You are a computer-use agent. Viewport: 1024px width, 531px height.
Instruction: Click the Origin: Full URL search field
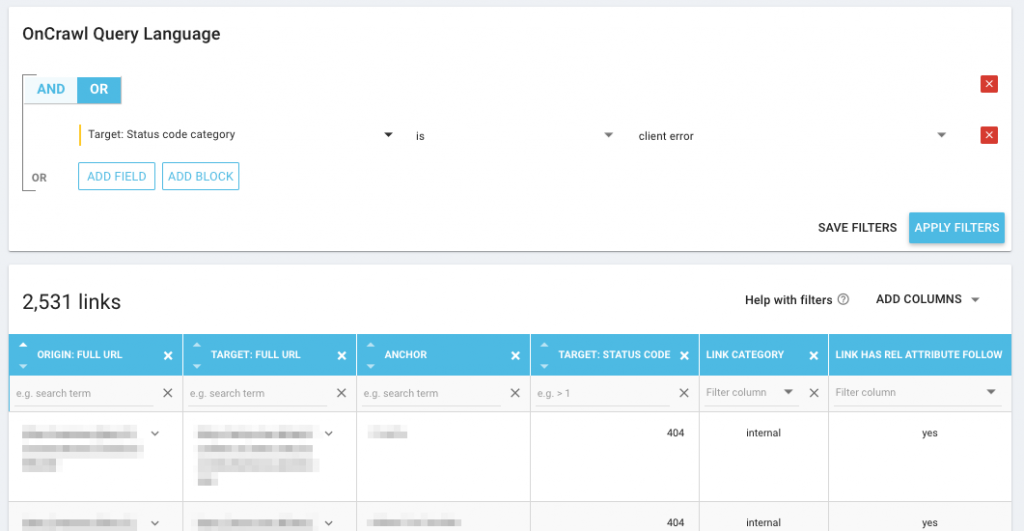coord(84,393)
